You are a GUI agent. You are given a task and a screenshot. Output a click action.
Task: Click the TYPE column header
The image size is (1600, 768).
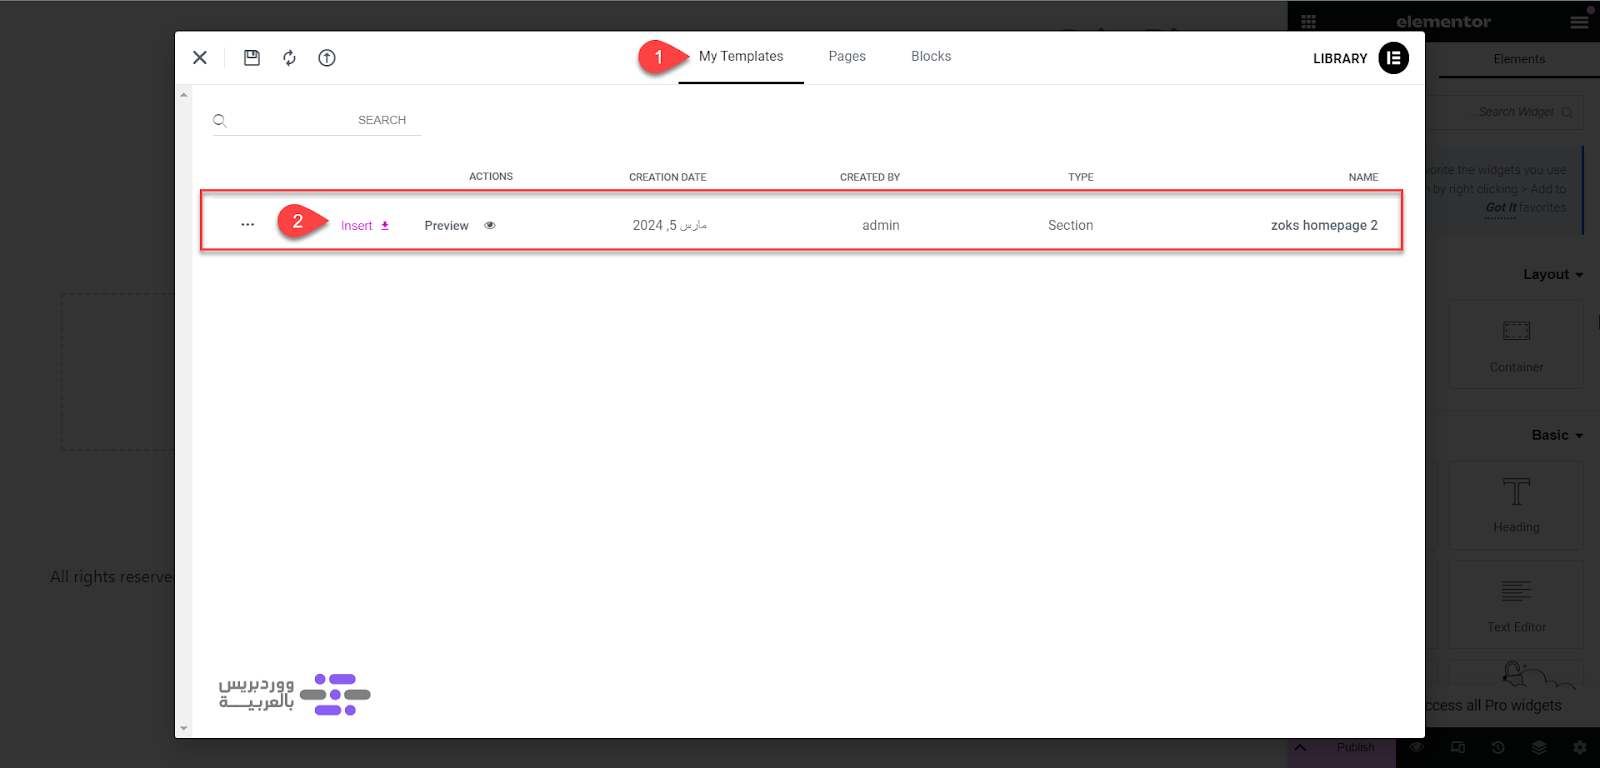coord(1080,177)
